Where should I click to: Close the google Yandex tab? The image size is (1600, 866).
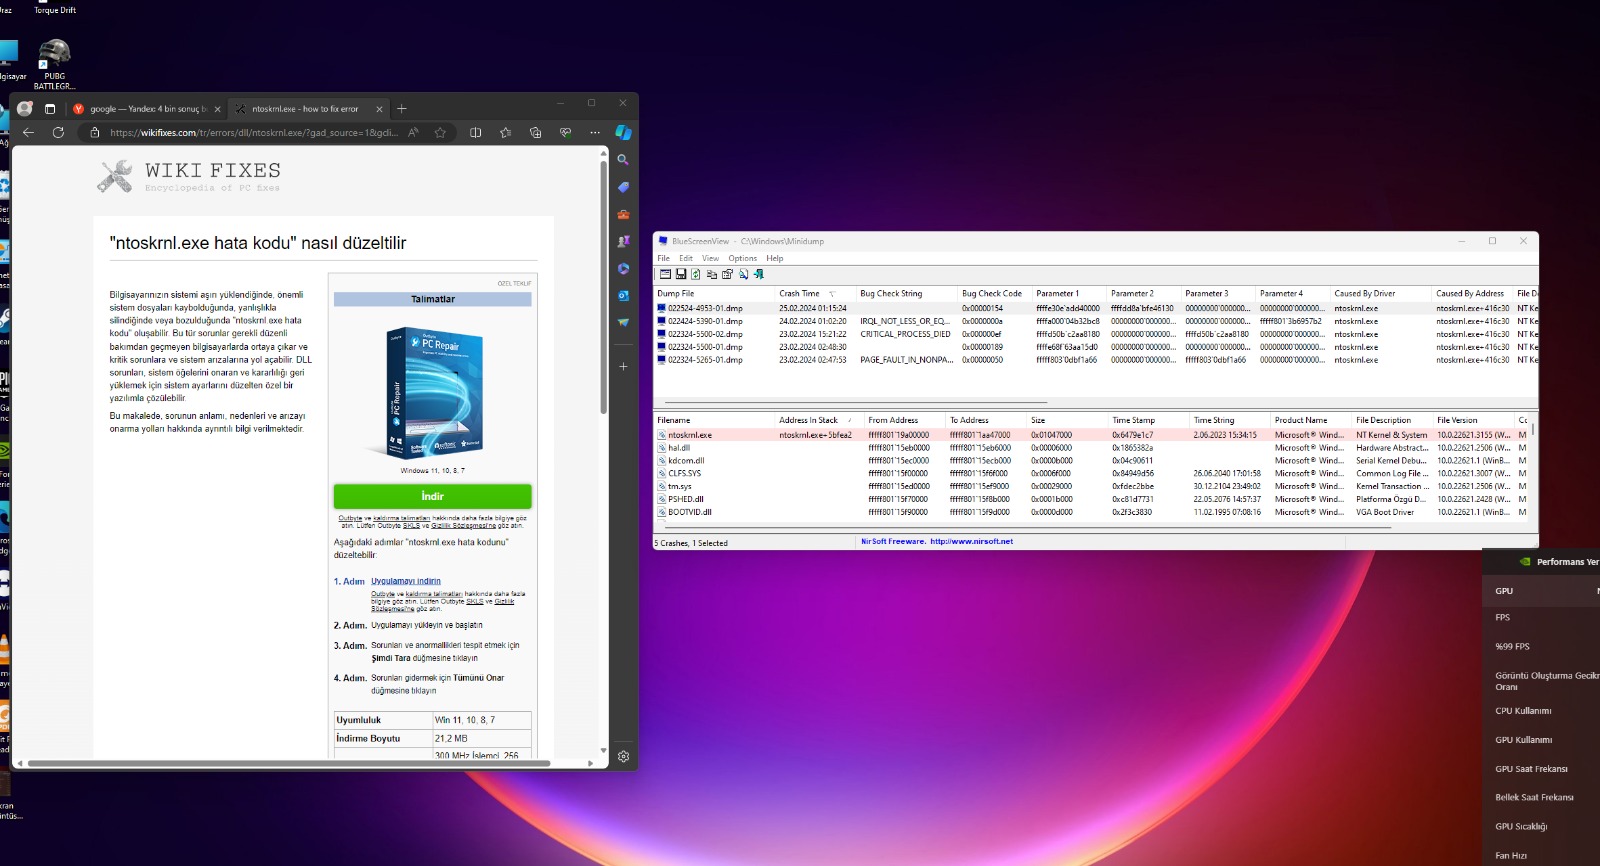pyautogui.click(x=217, y=109)
